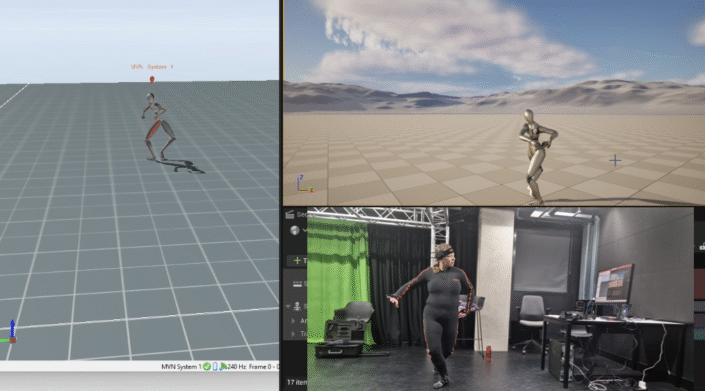Viewport: 705px width, 391px height.
Task: Click the battery indicator in MVN status bar
Action: (x=215, y=367)
